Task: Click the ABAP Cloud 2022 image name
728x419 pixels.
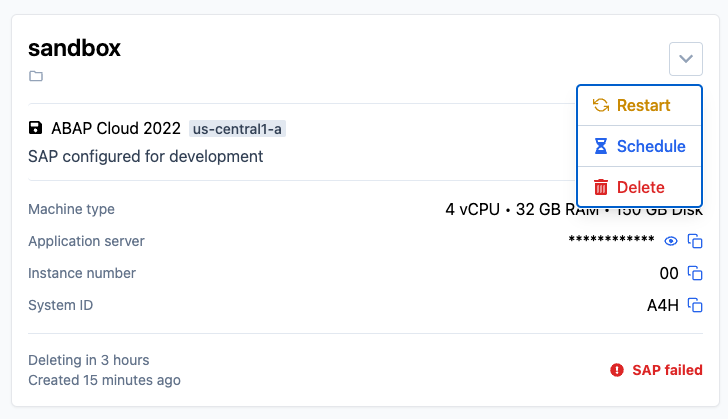Action: coord(116,128)
